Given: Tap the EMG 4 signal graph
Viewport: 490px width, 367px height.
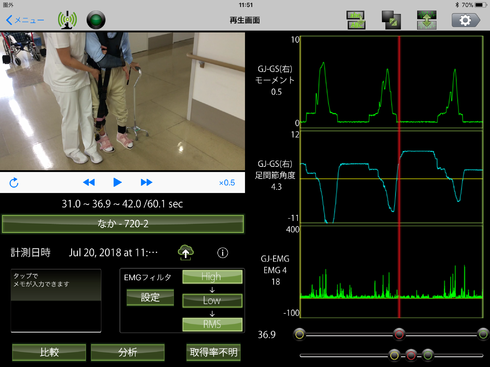Looking at the screenshot, I should (x=392, y=272).
